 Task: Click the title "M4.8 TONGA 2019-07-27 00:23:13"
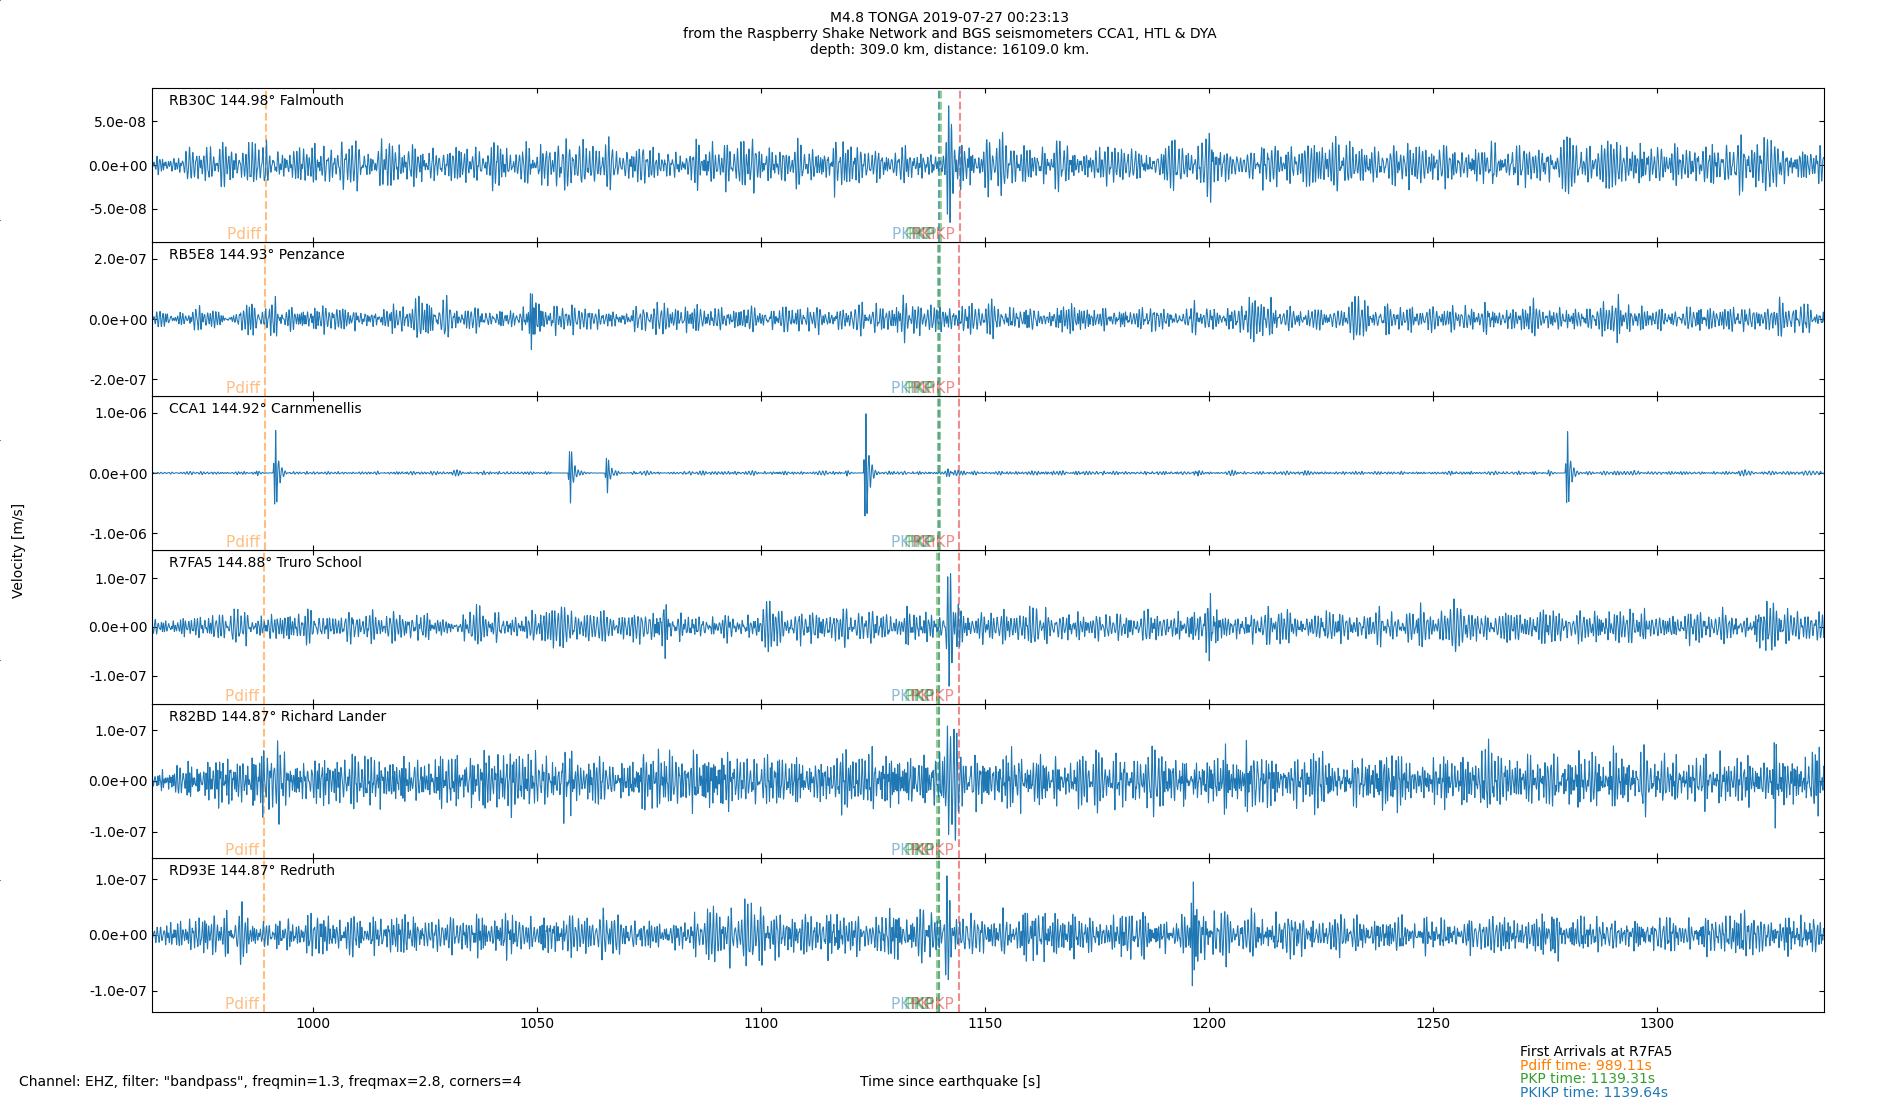point(949,17)
